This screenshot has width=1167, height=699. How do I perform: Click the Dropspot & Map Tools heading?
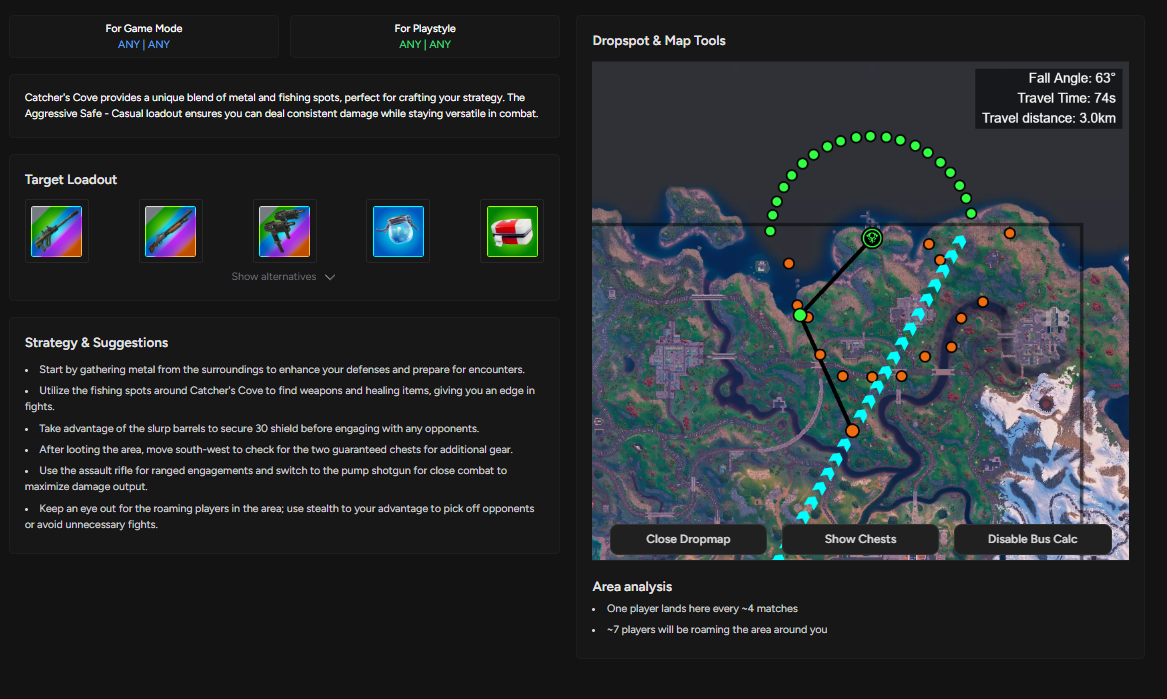coord(659,41)
